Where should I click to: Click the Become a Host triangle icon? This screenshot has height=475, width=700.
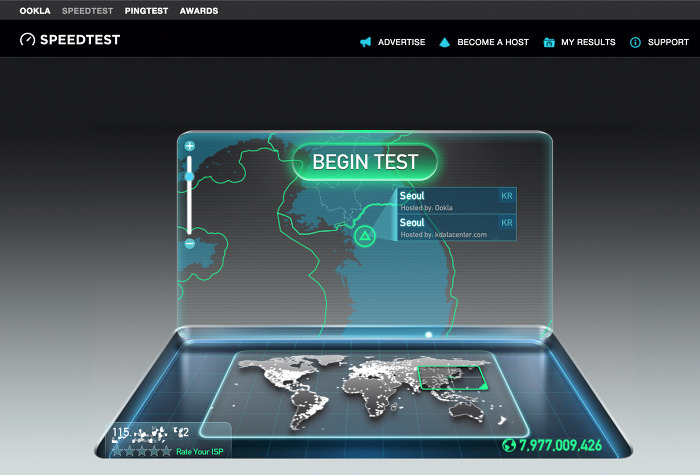(x=445, y=42)
